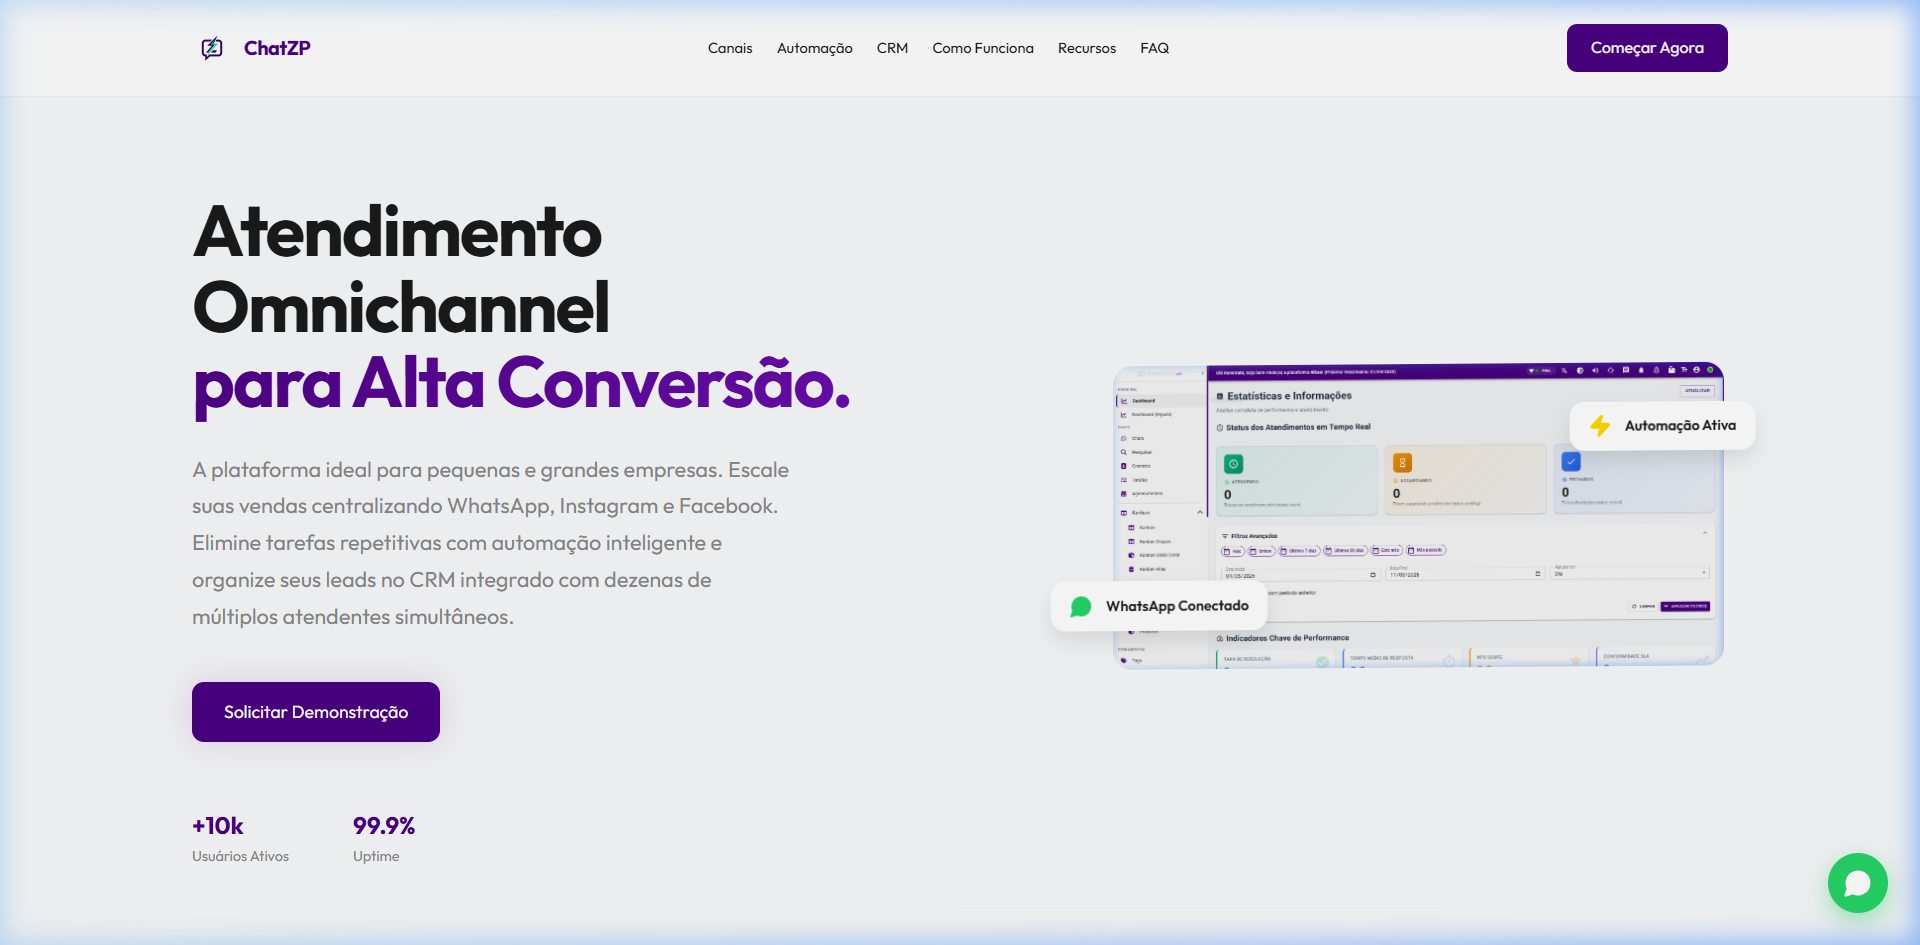
Task: Click the 'Omnichannel' headline word
Action: tap(401, 308)
